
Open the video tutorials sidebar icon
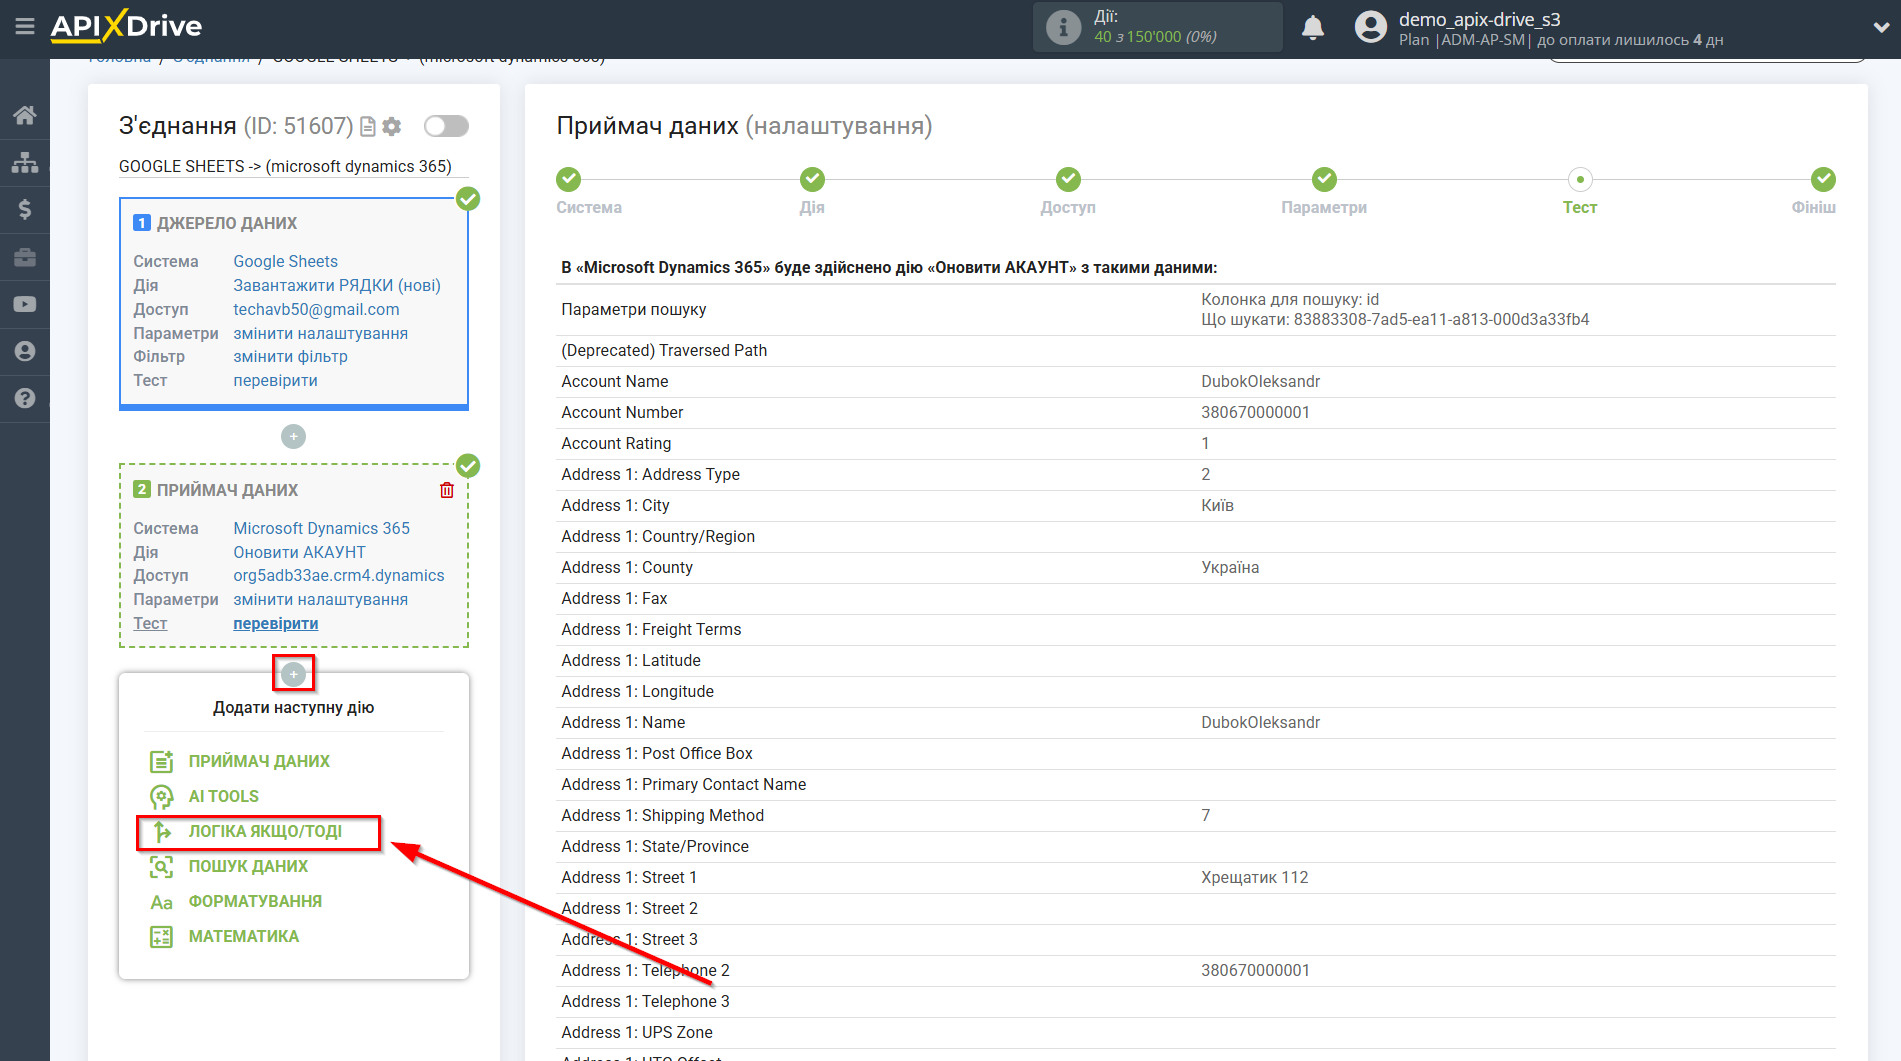[25, 304]
